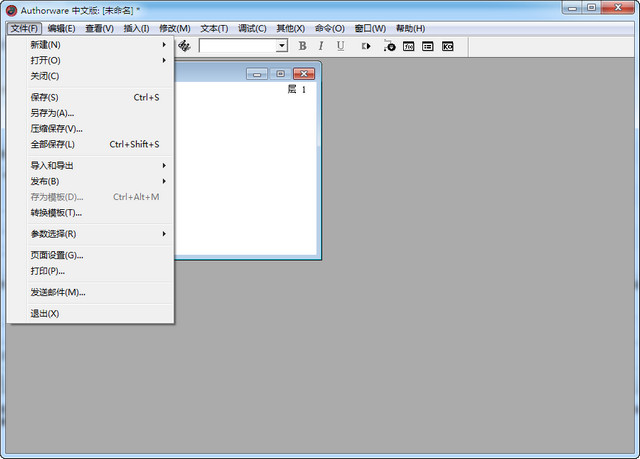Open the Knowledge Objects icon
The height and width of the screenshot is (459, 640).
448,46
